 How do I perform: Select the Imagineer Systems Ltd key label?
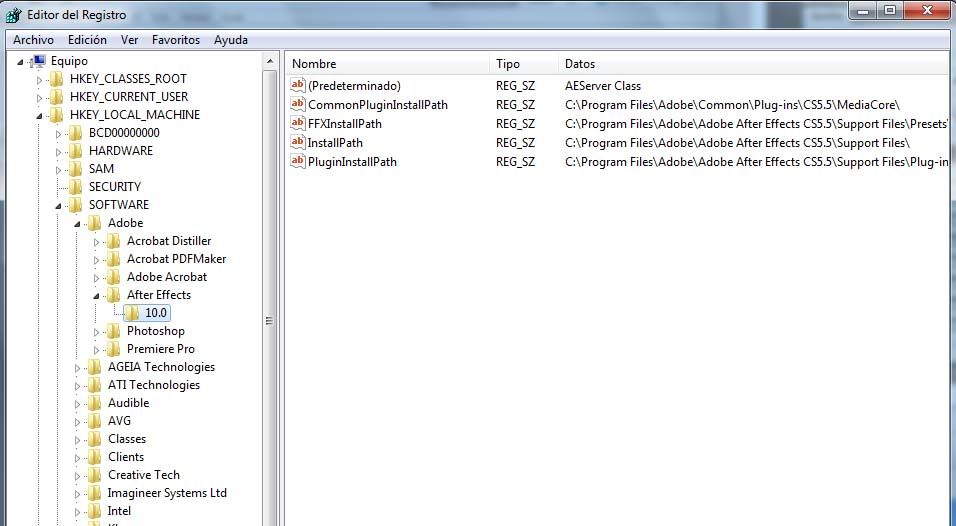pyautogui.click(x=167, y=492)
